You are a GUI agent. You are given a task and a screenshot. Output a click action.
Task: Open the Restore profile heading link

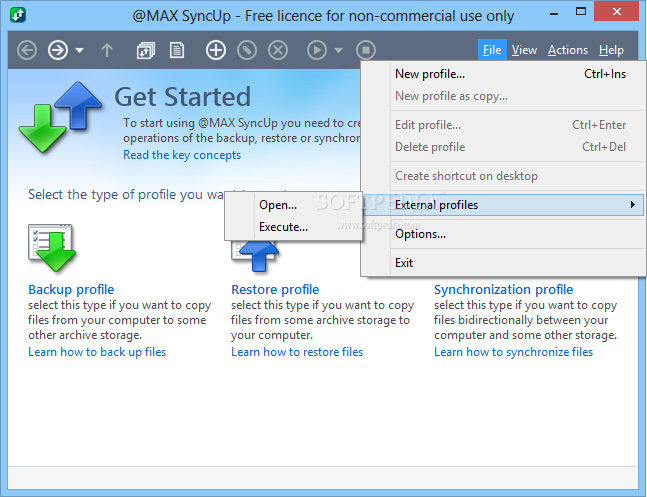[275, 289]
